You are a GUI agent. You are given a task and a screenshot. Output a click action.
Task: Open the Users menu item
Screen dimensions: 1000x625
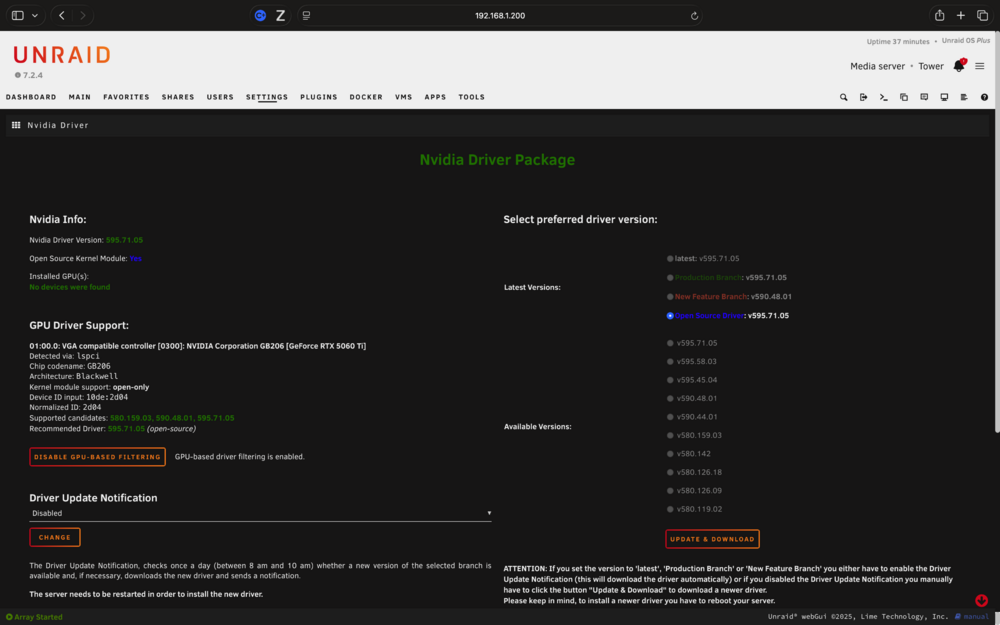pos(220,97)
